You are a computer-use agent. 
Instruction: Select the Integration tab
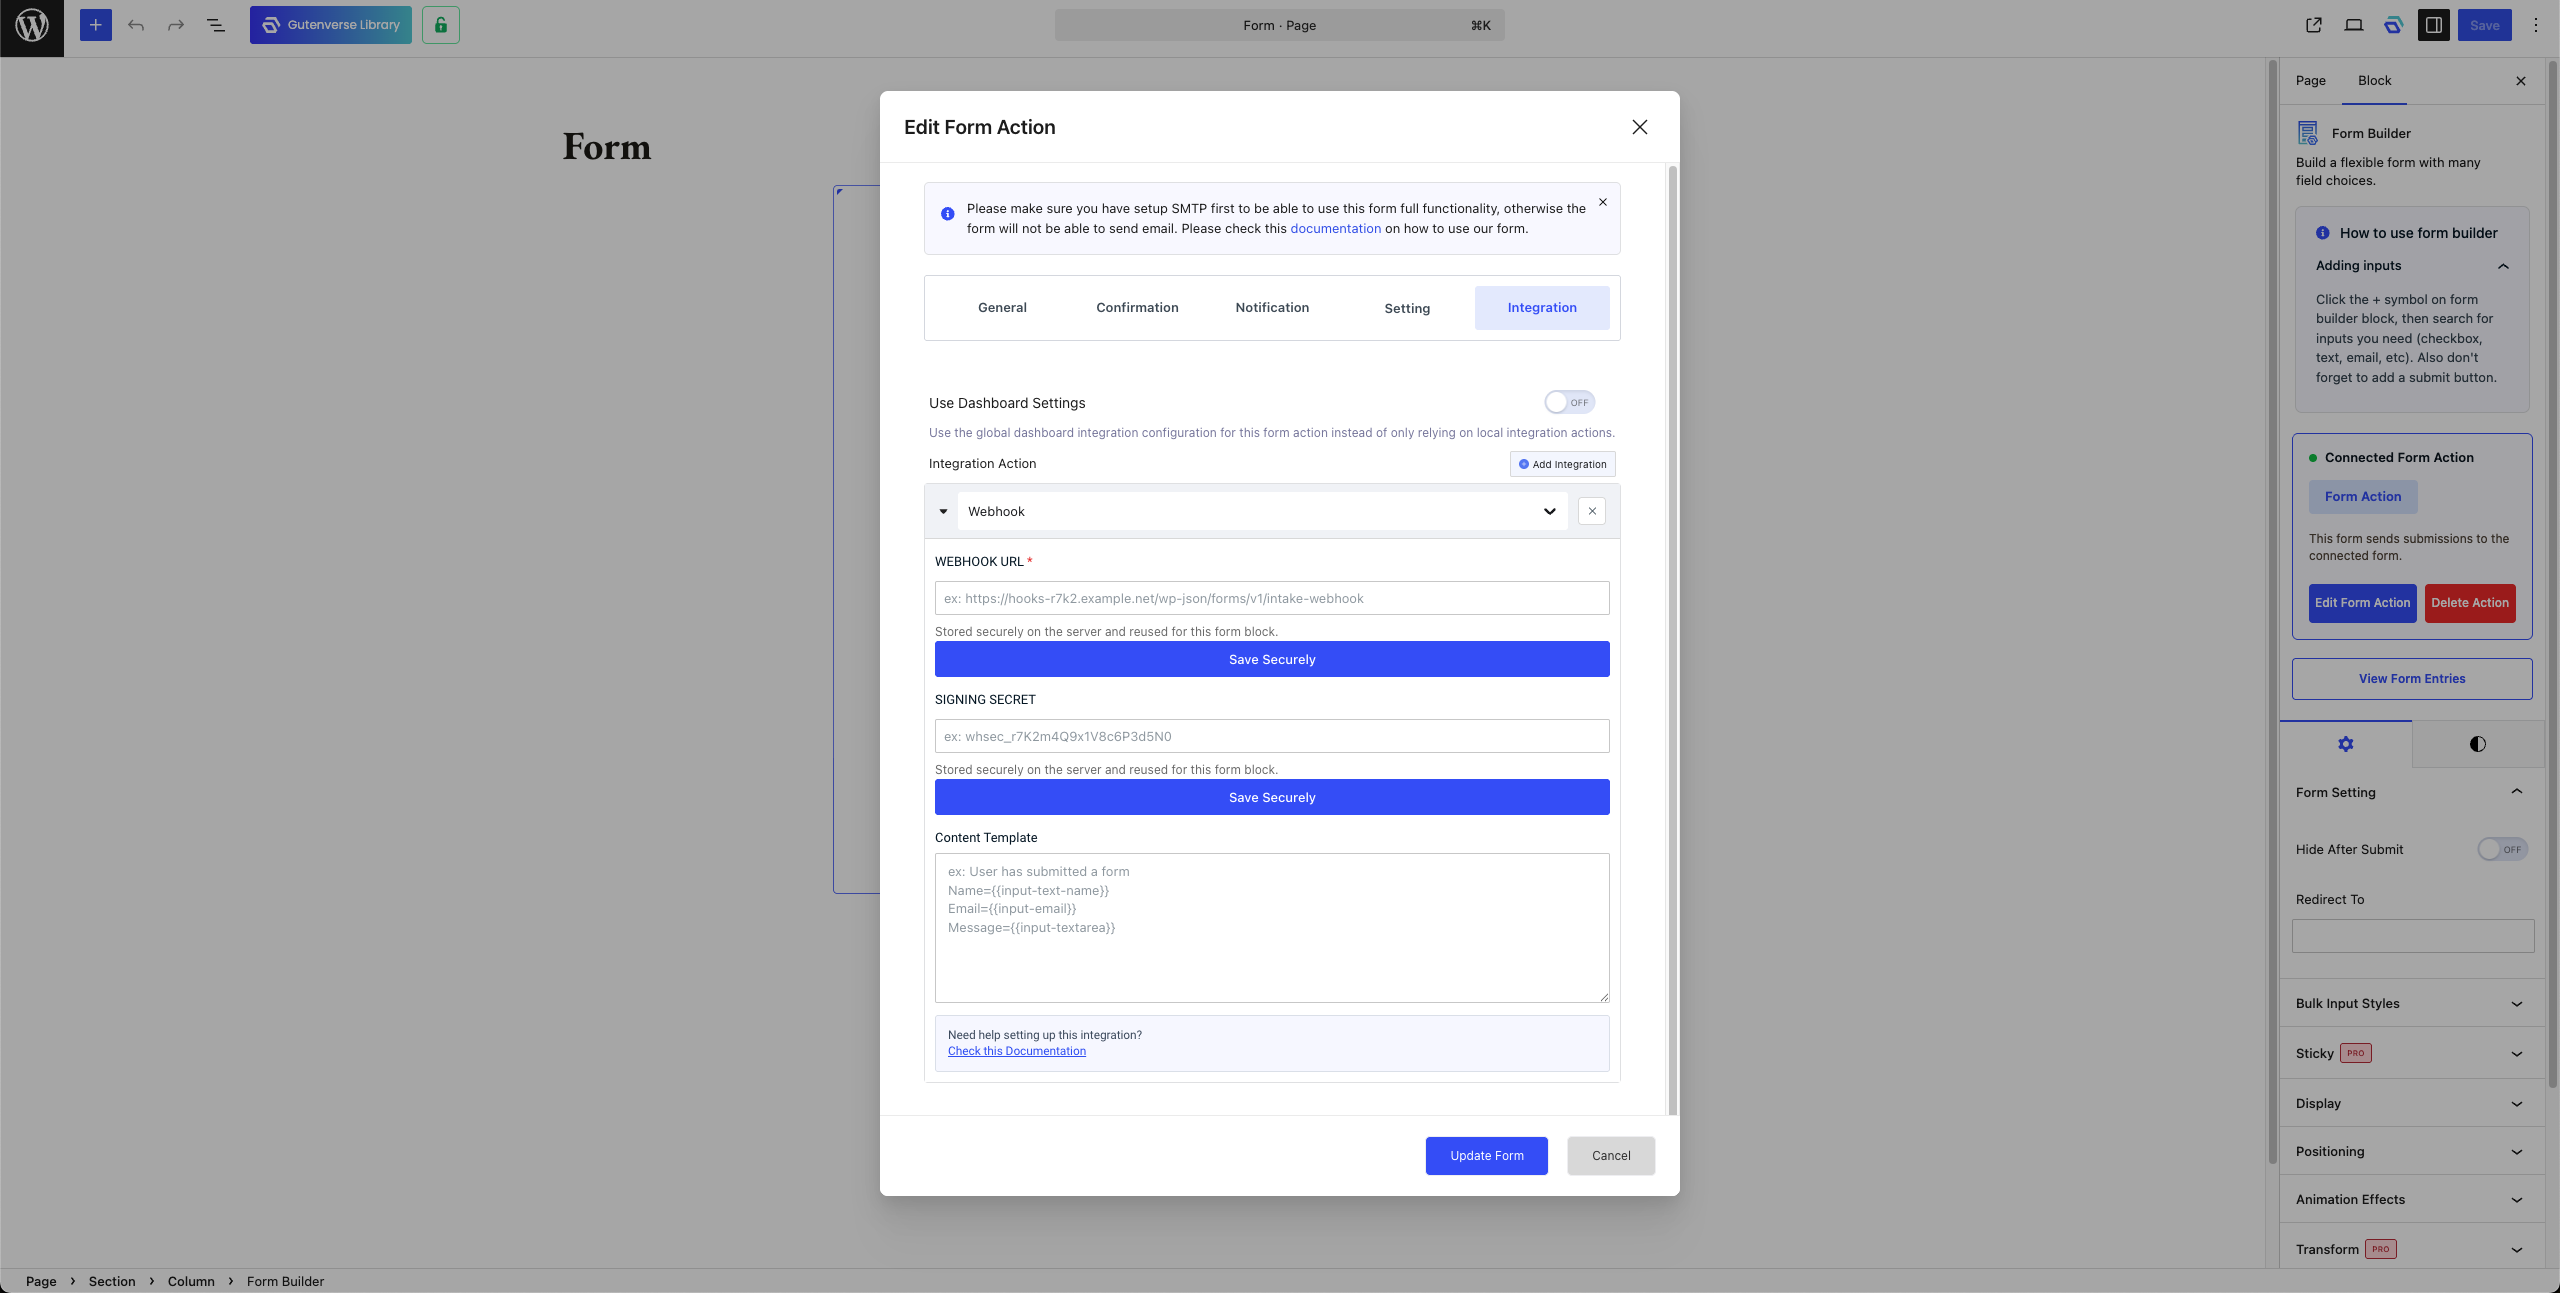pos(1542,308)
